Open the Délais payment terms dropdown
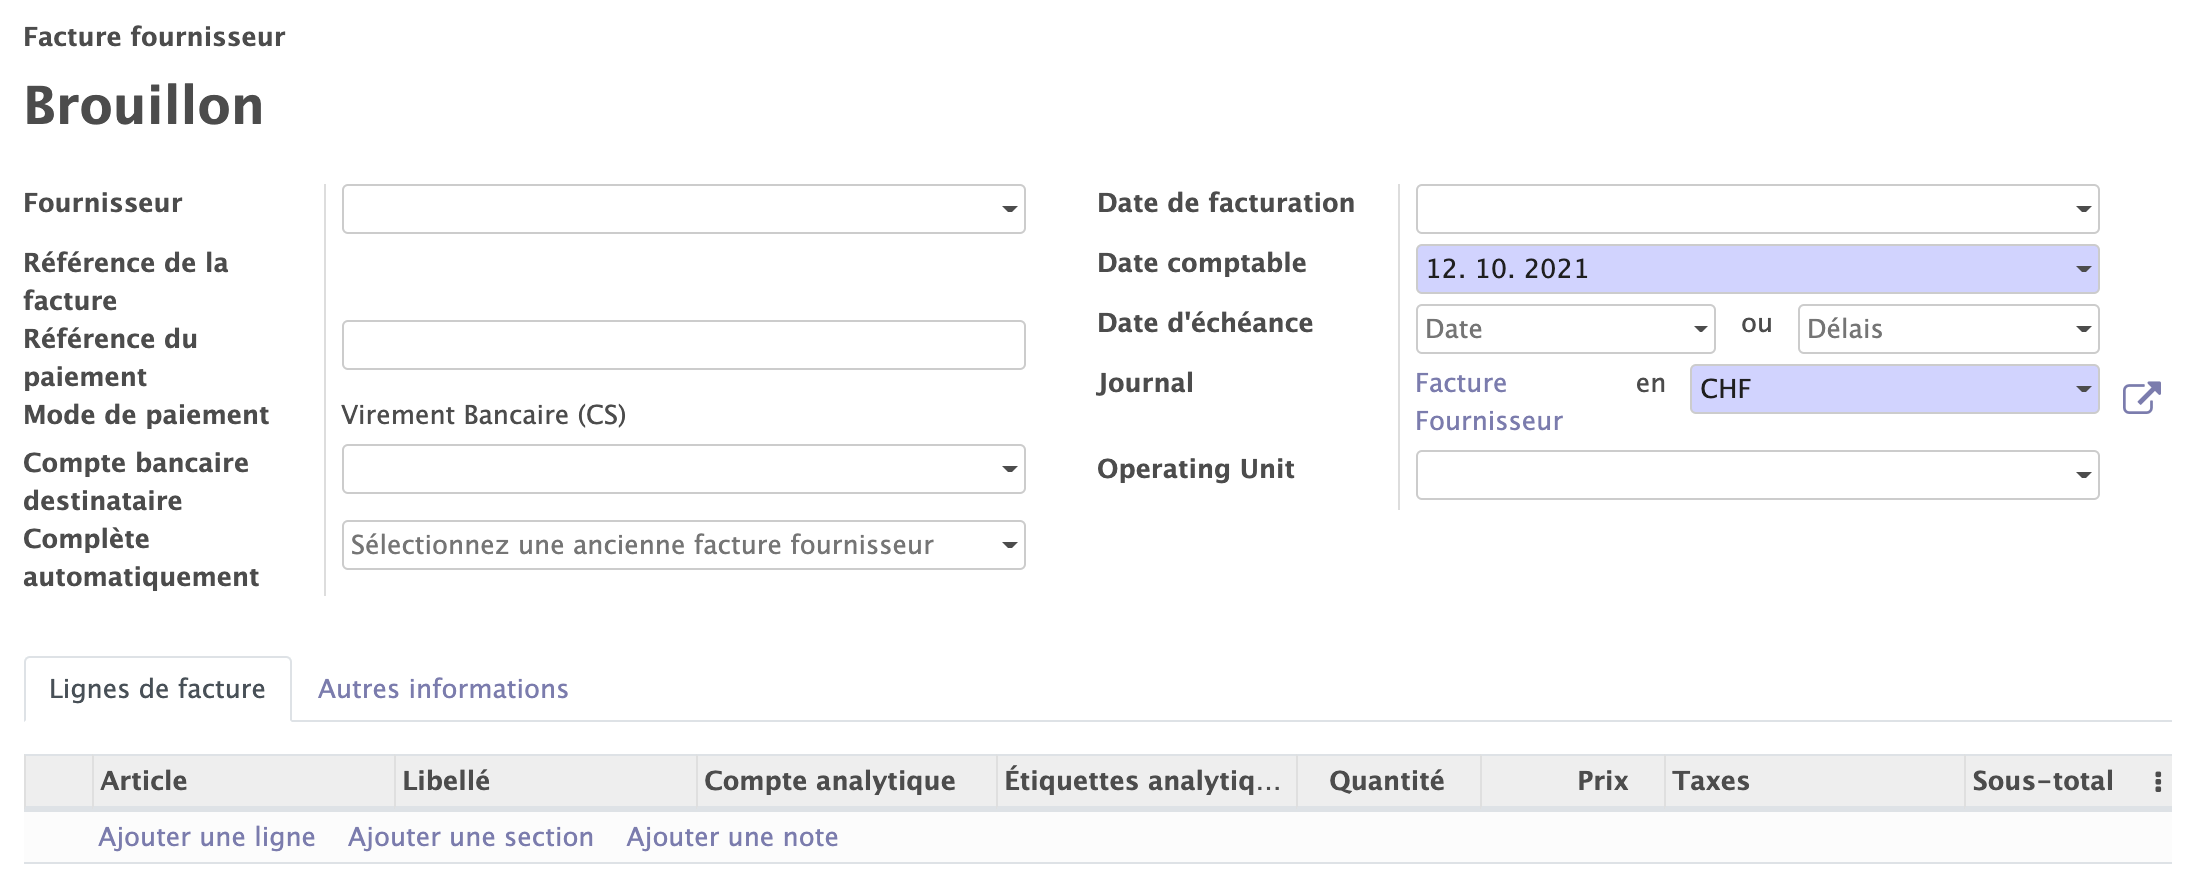This screenshot has height=884, width=2198. pos(1947,329)
